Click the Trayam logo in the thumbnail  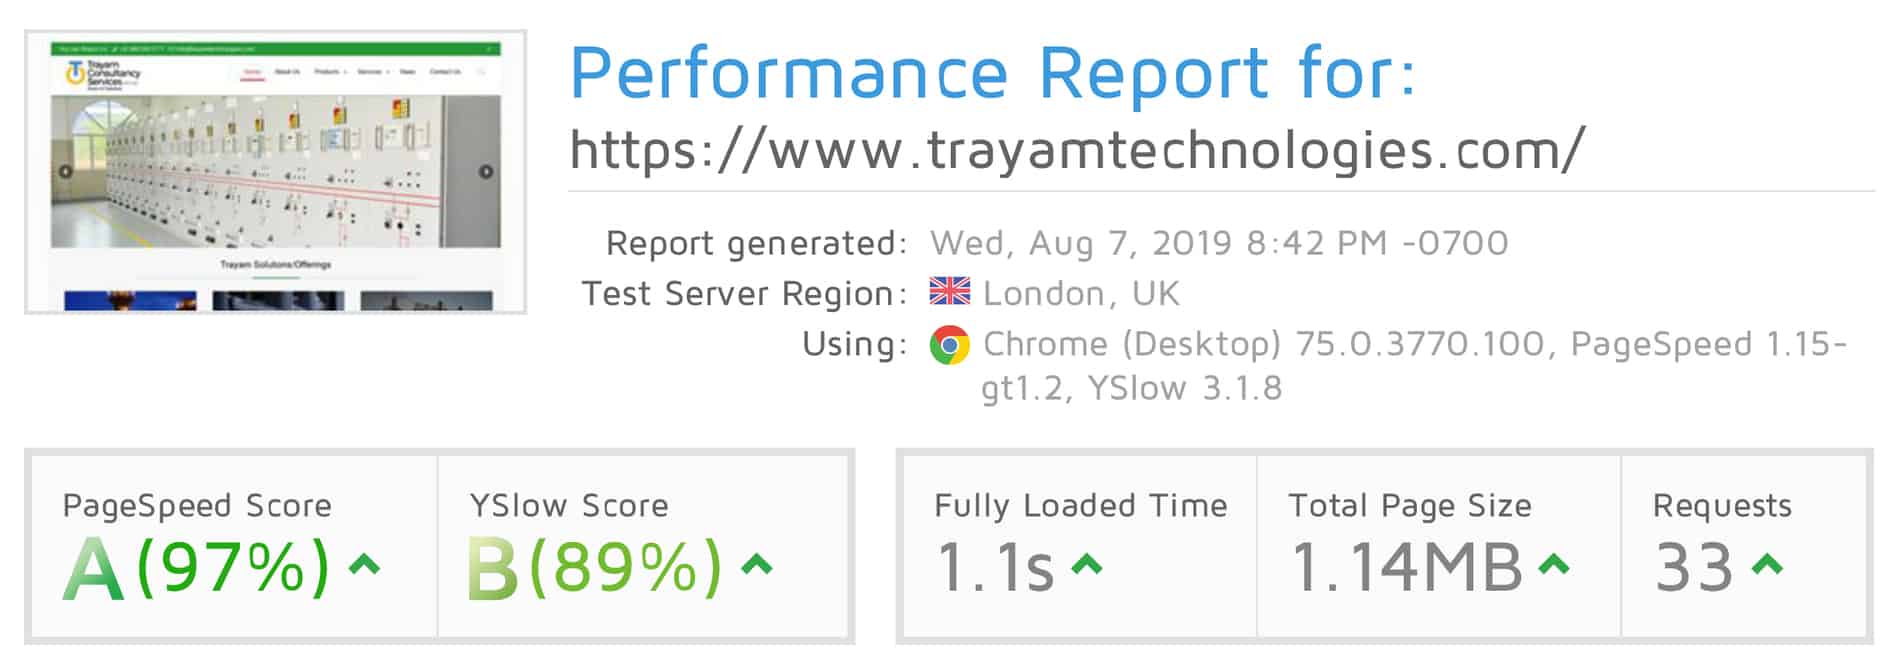103,74
